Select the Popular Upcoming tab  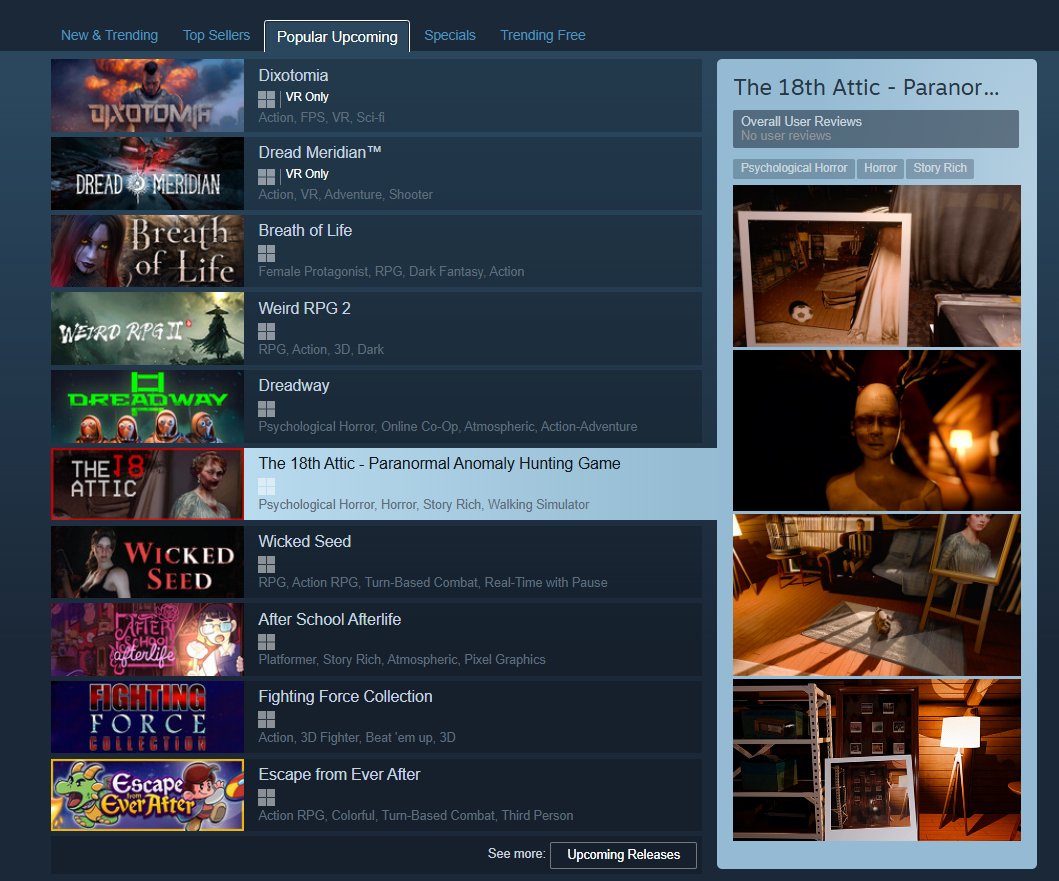pos(337,36)
